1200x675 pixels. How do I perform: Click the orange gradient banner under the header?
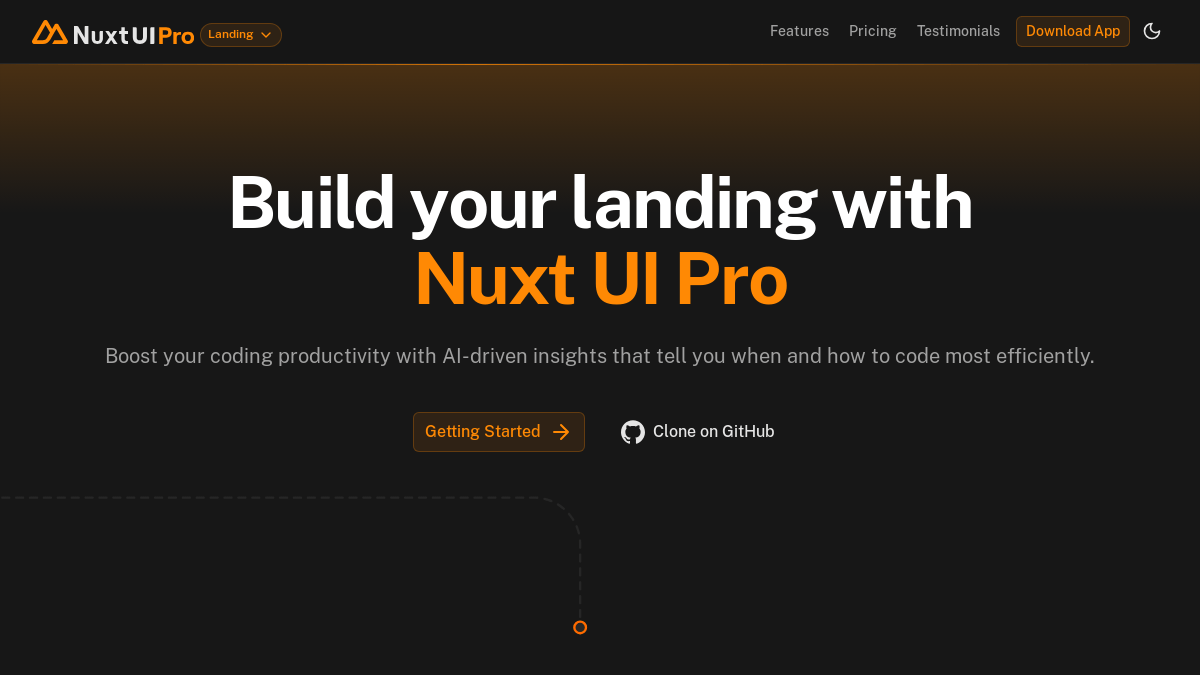(600, 110)
